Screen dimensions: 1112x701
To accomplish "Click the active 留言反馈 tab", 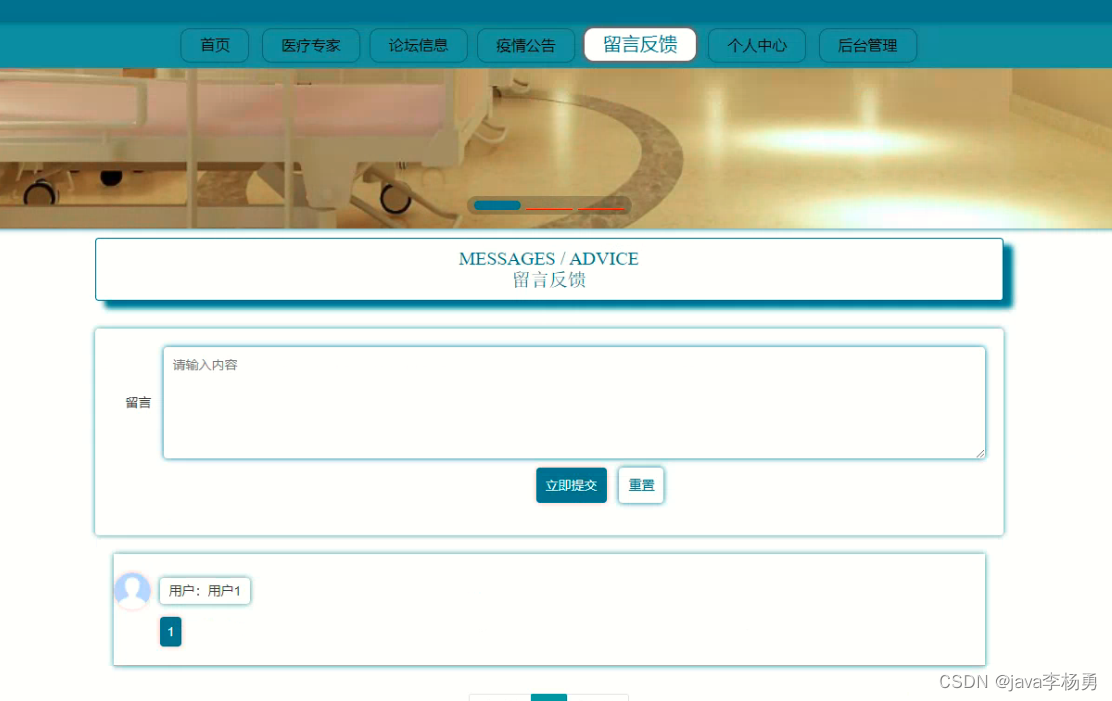I will click(x=640, y=45).
